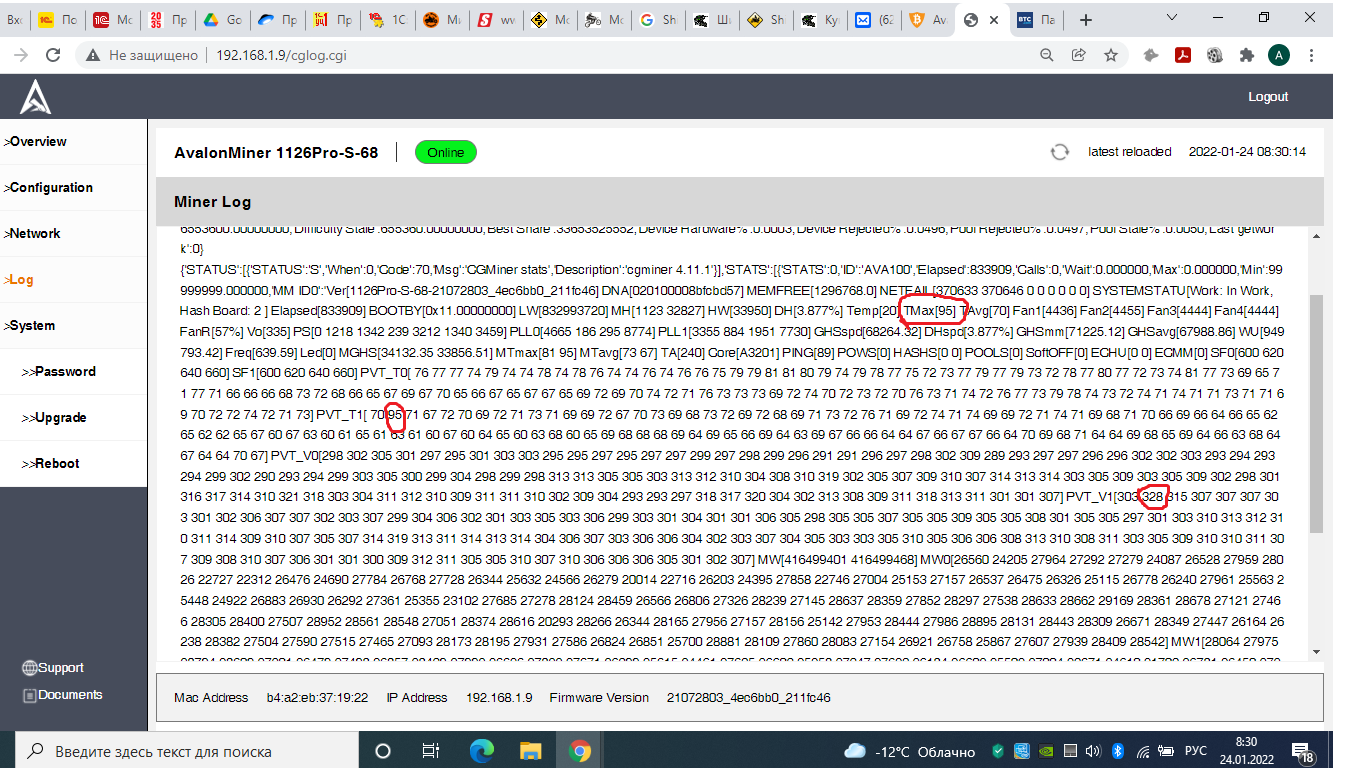Open the NVIDIA tray icon
The image size is (1366, 768).
tap(1044, 751)
